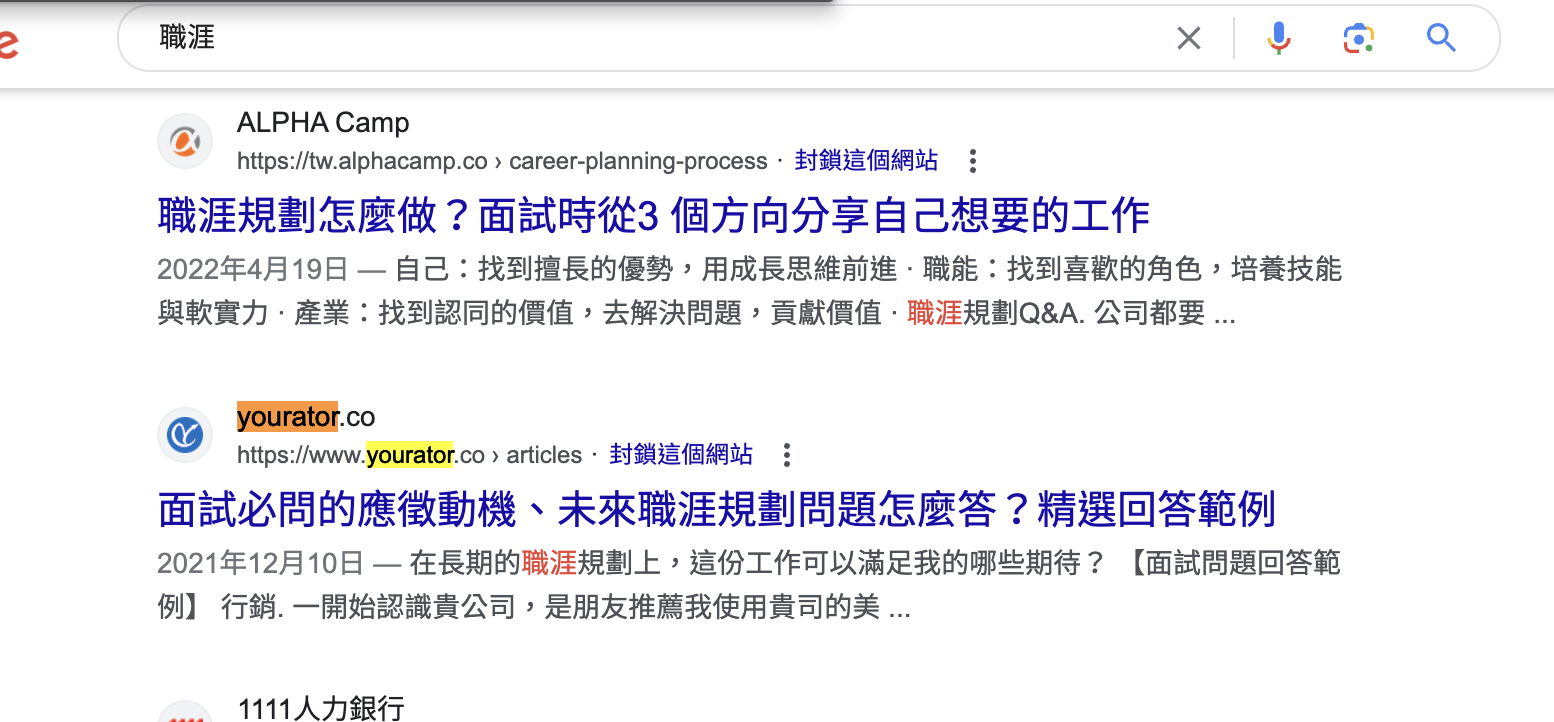Click the yourator.co site name
Viewport: 1554px width, 722px height.
coord(306,416)
